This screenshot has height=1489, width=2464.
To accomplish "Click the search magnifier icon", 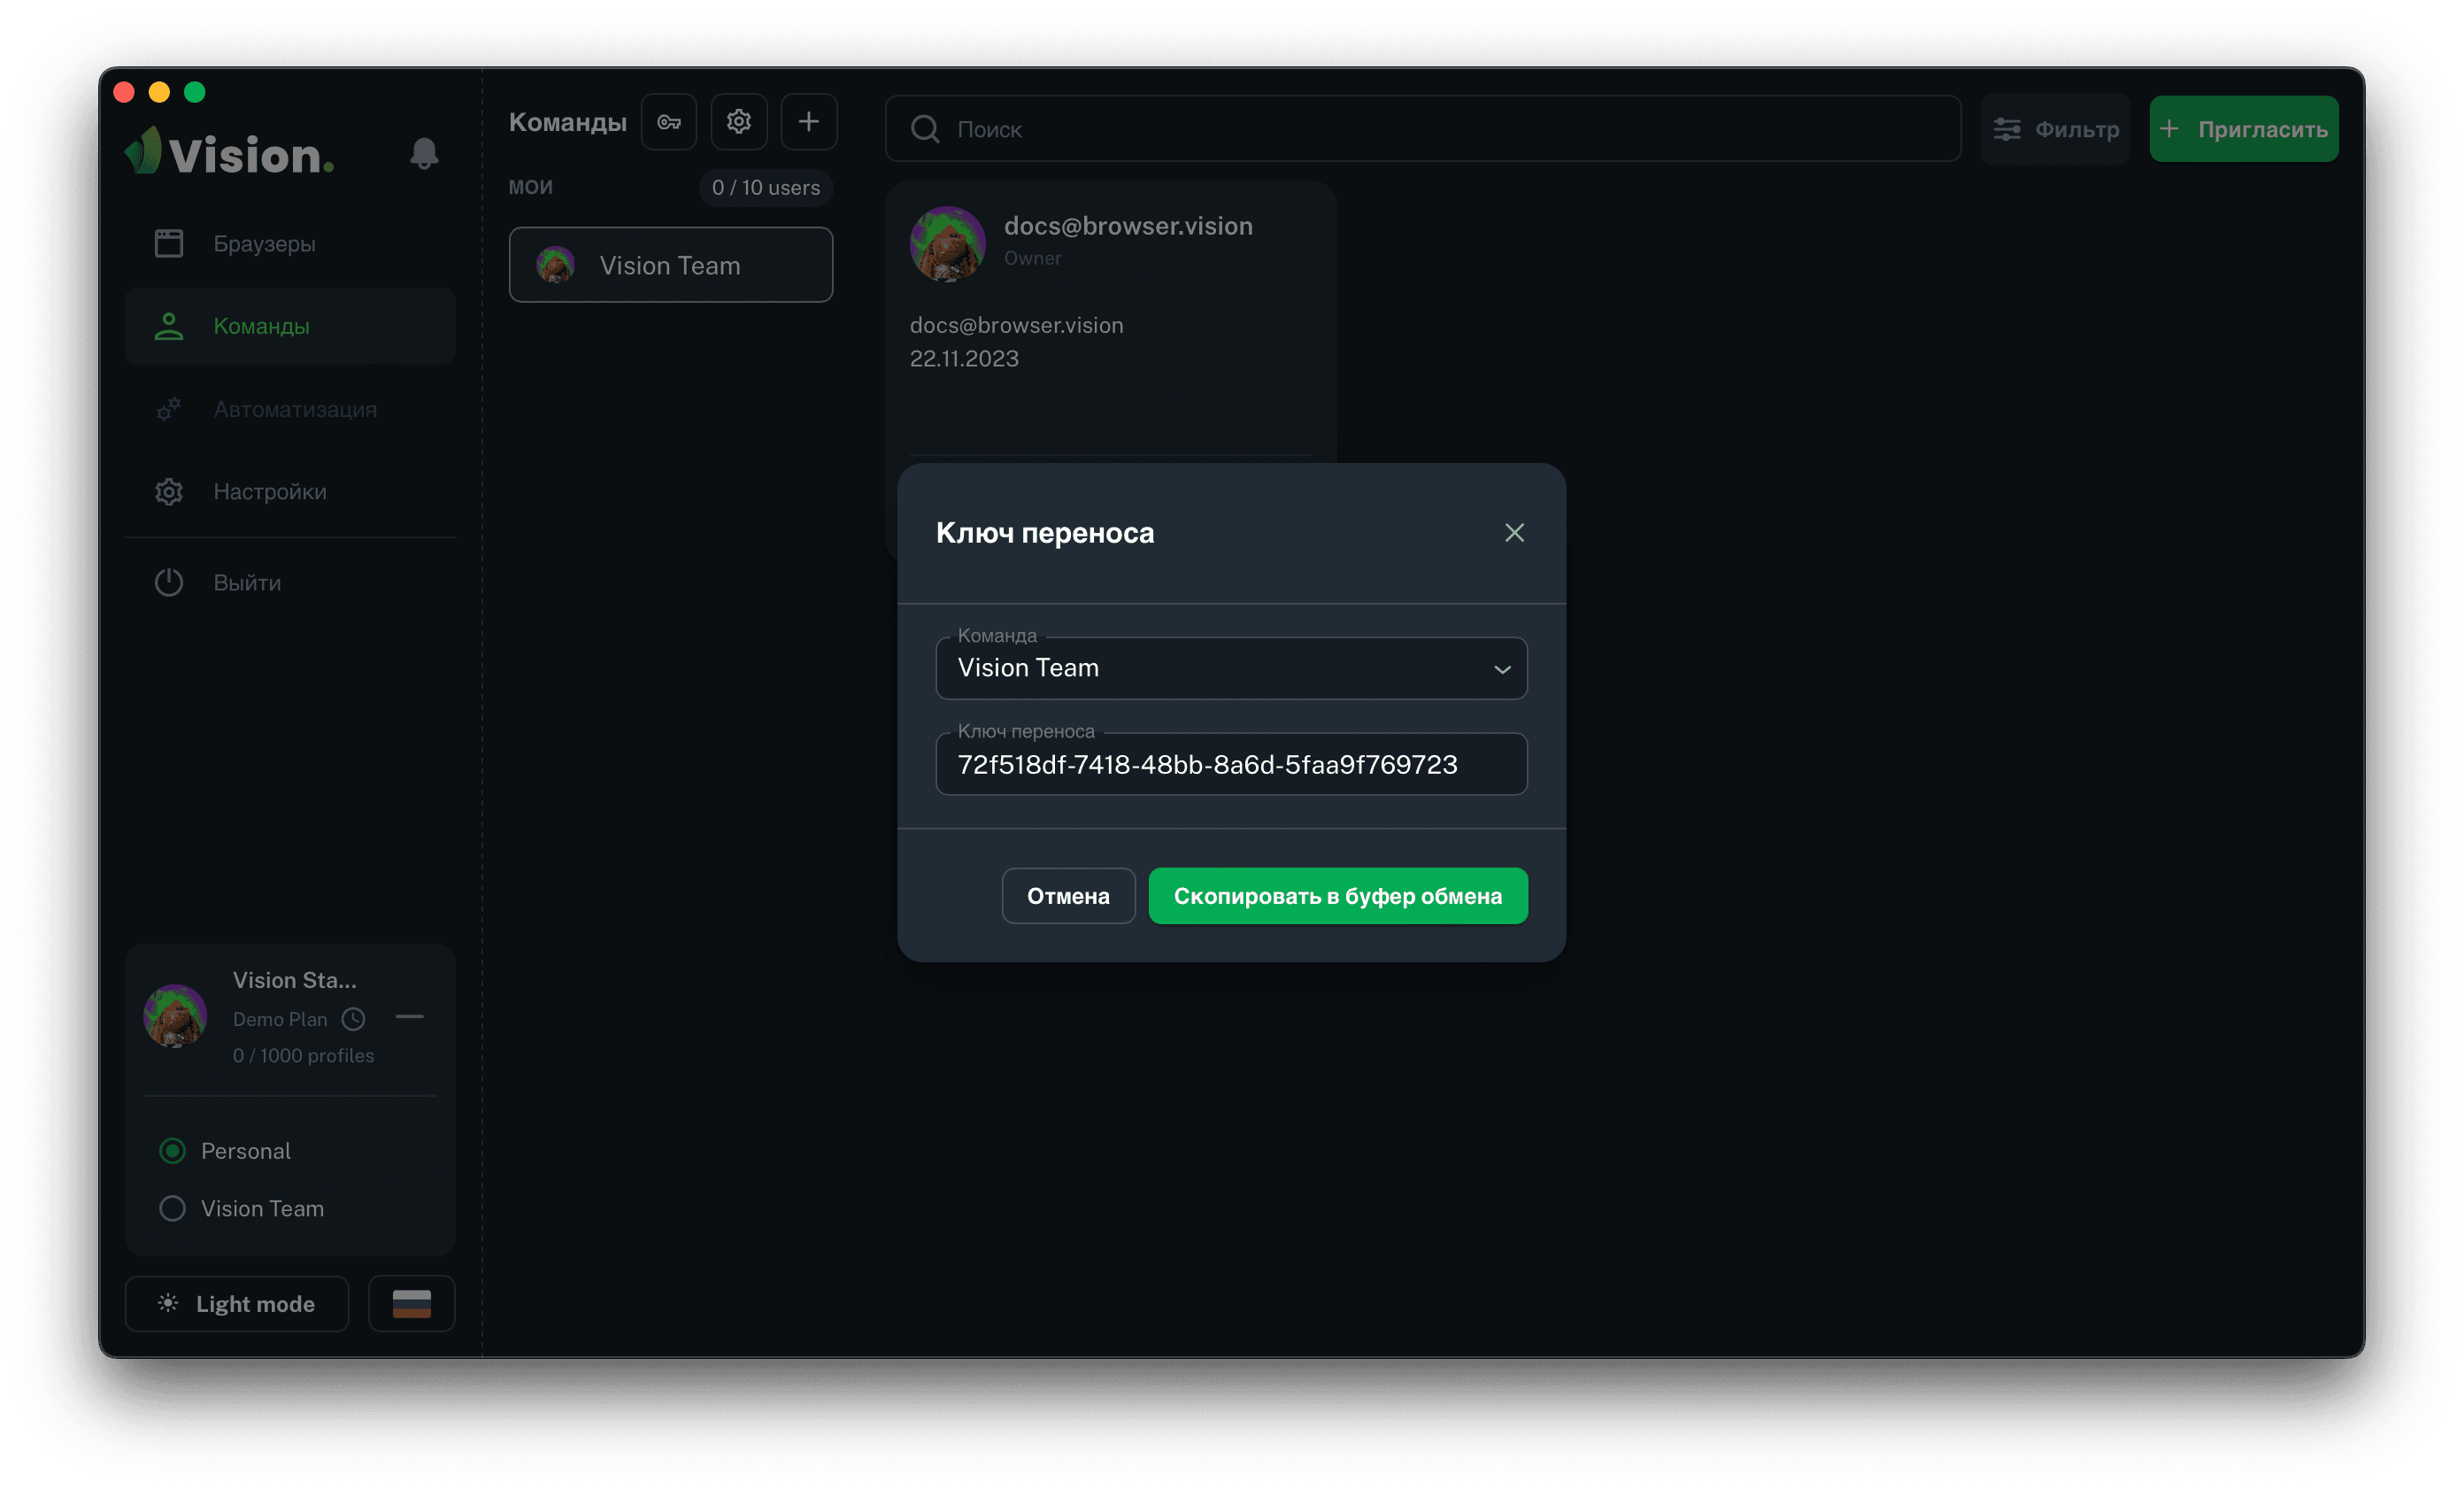I will point(925,129).
